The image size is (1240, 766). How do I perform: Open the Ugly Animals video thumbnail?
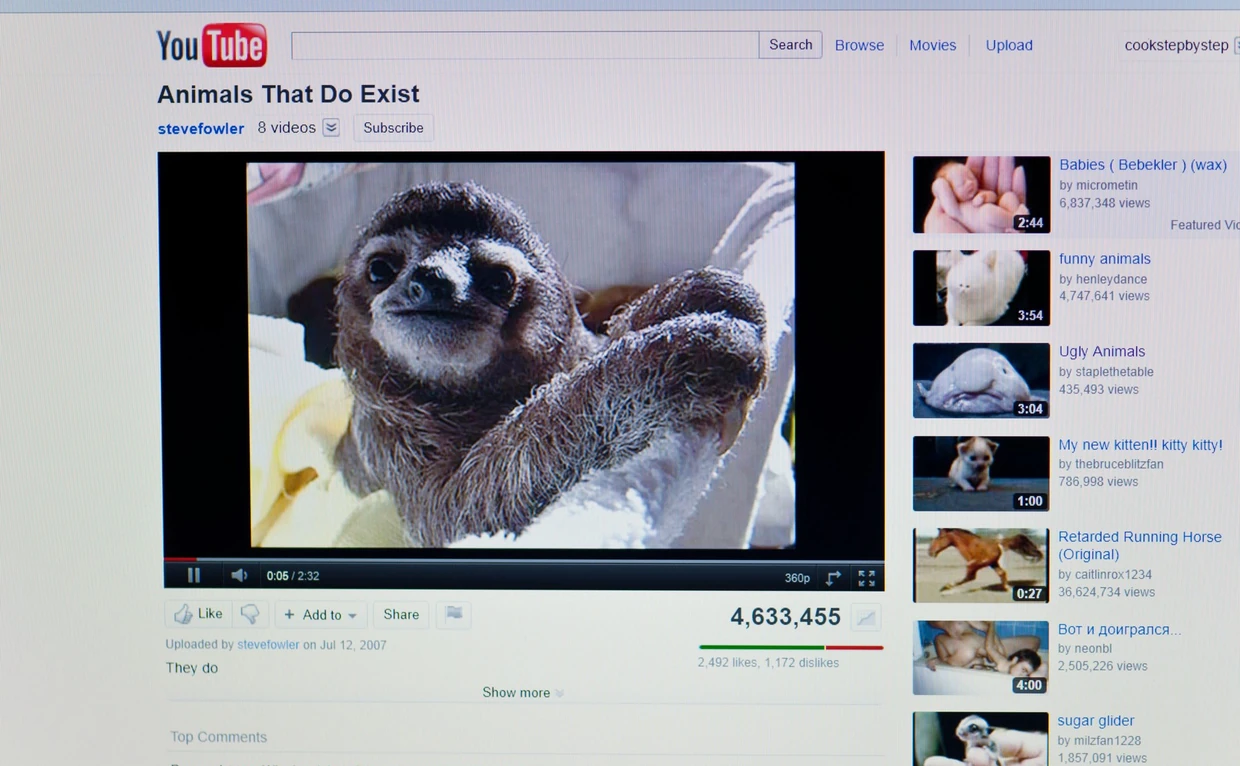[981, 380]
